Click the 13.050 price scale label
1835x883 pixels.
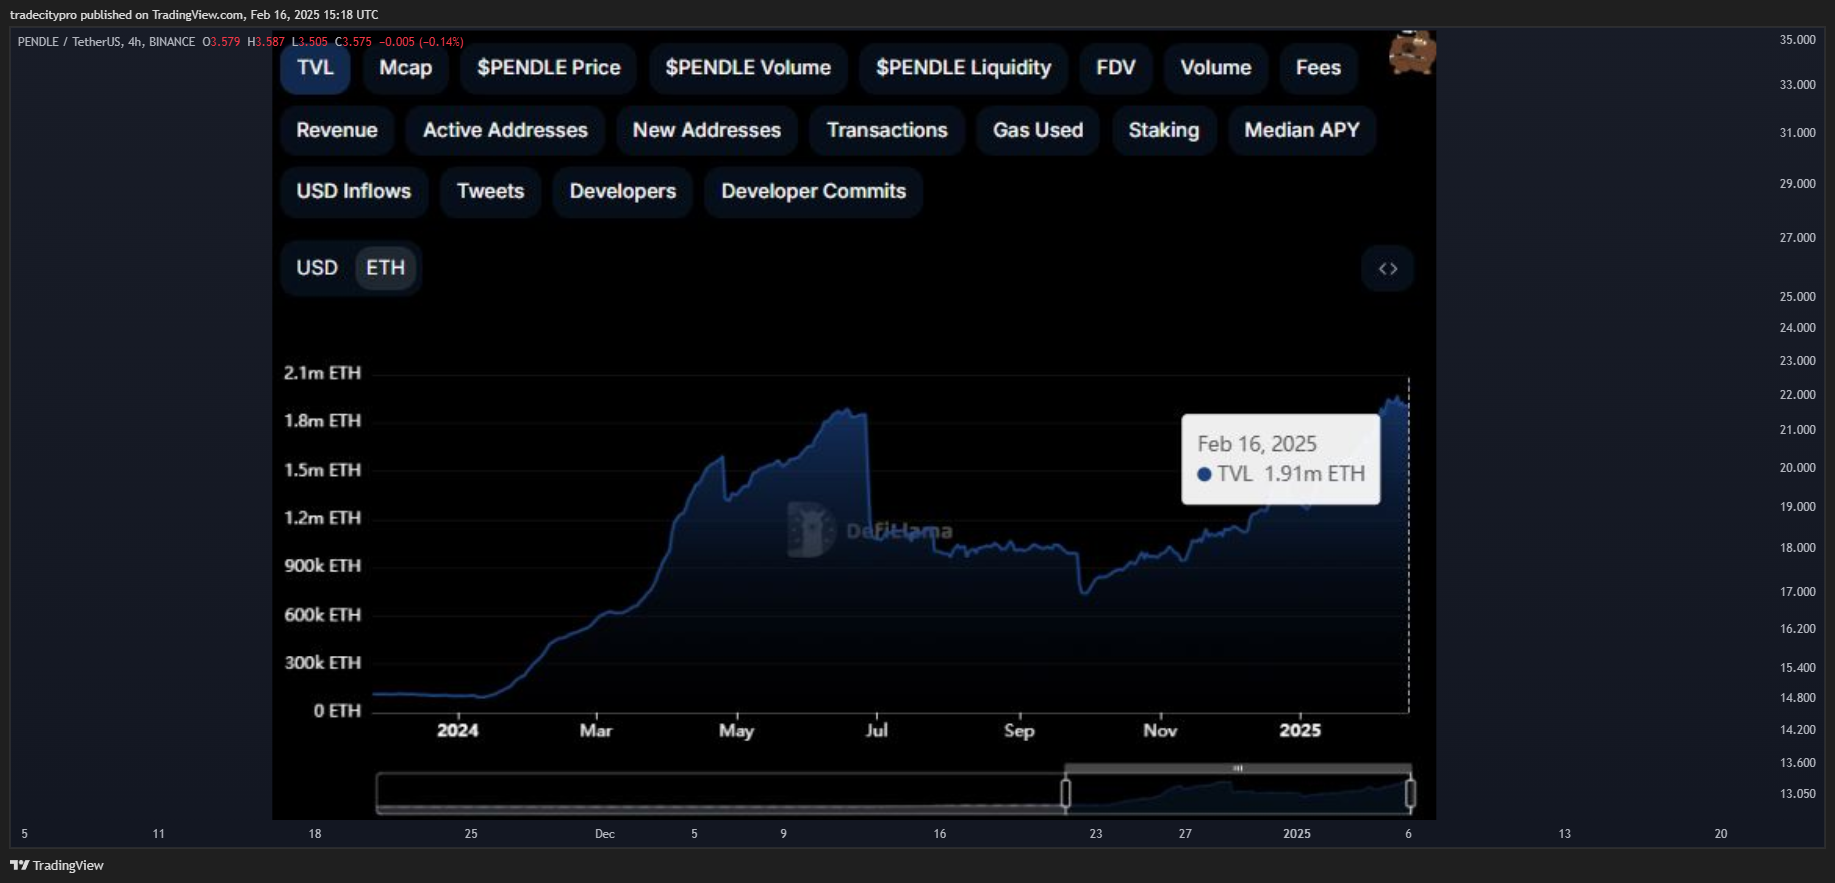[1797, 794]
